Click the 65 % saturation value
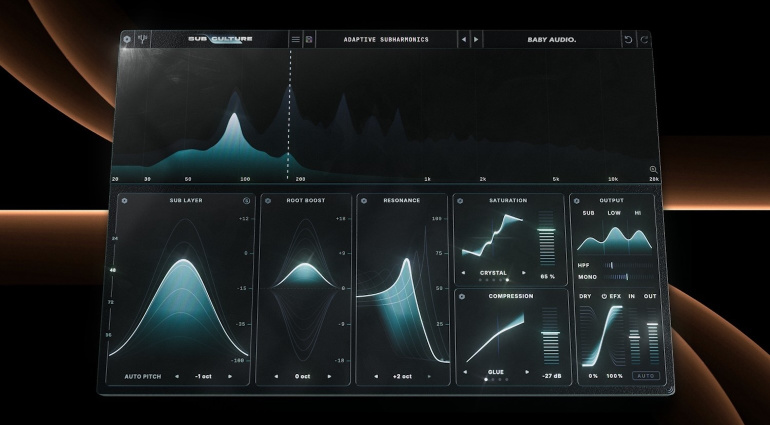This screenshot has height=425, width=770. pyautogui.click(x=548, y=277)
